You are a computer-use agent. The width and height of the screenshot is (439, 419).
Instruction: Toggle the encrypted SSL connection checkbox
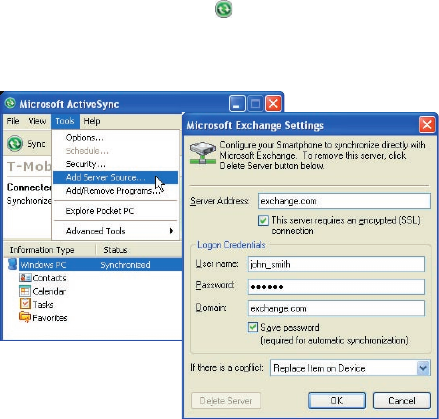click(x=263, y=221)
